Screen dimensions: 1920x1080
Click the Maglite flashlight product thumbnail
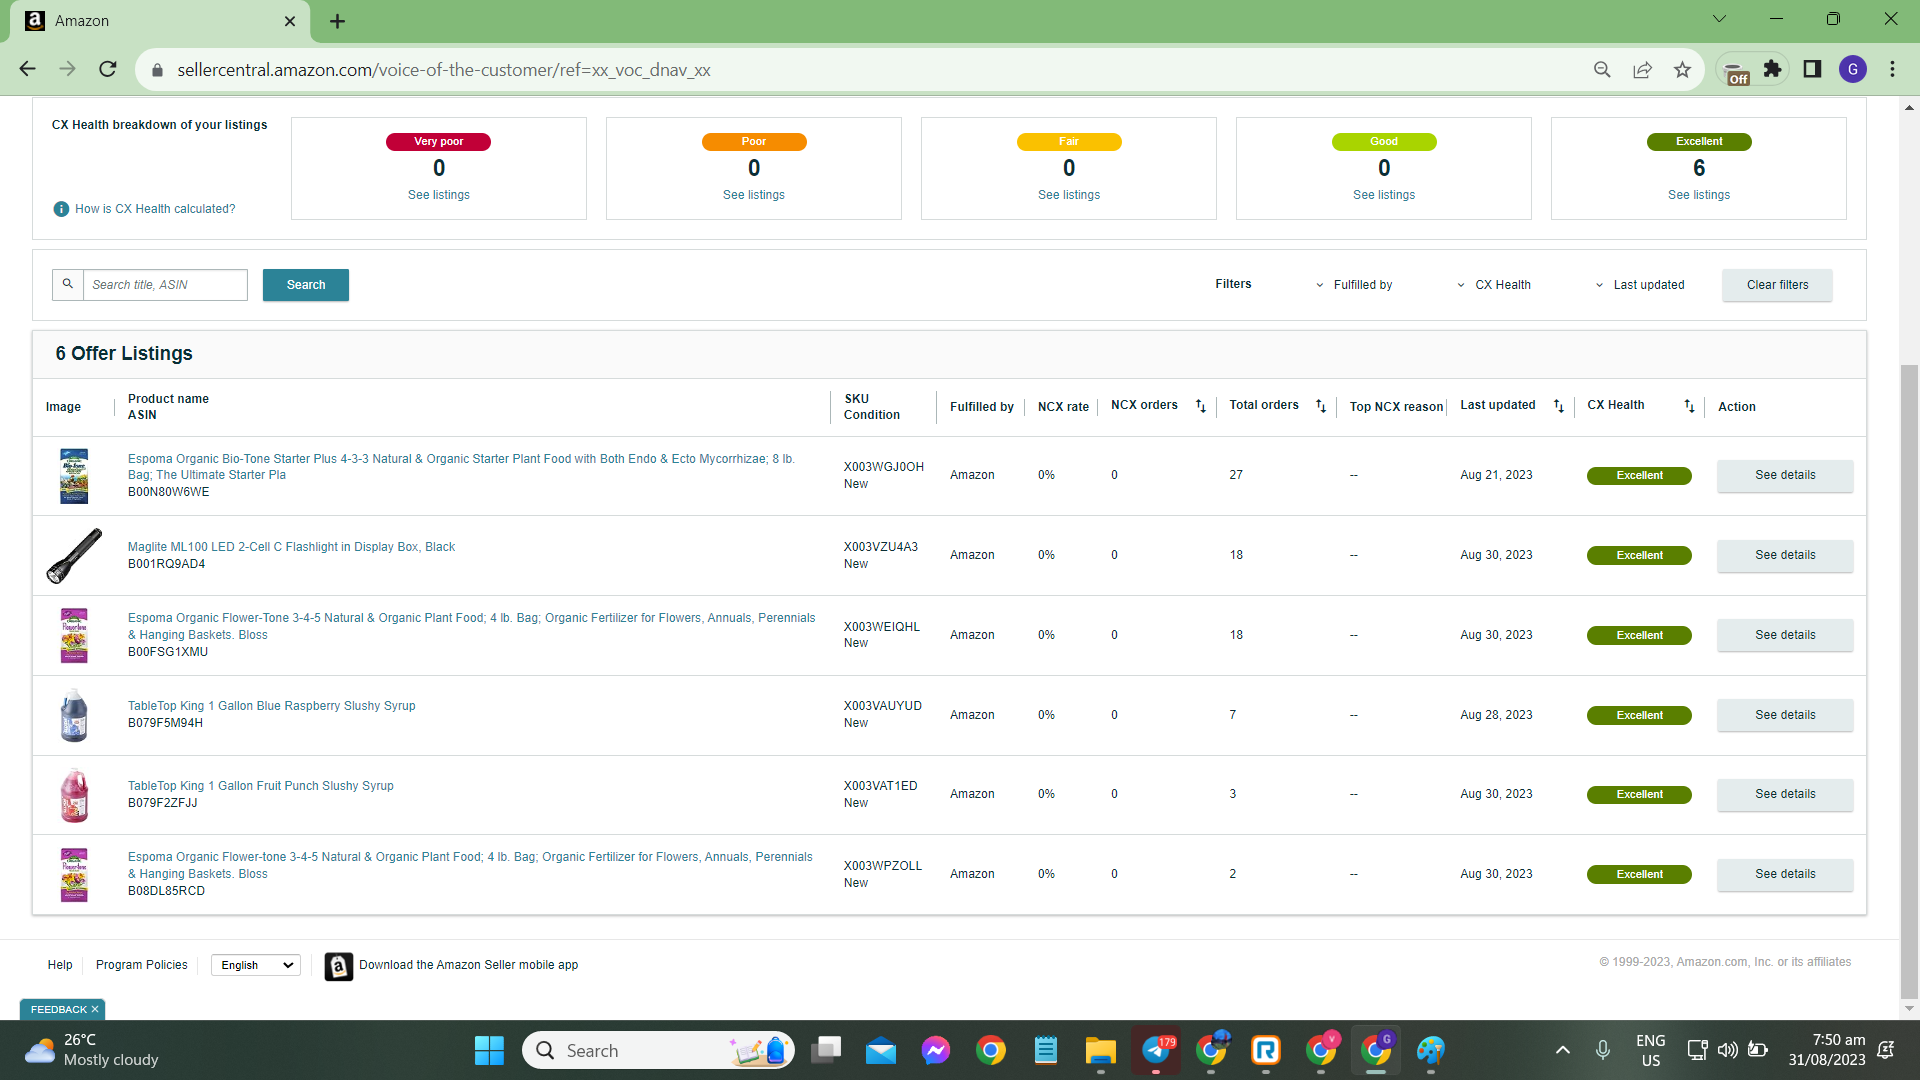coord(74,555)
